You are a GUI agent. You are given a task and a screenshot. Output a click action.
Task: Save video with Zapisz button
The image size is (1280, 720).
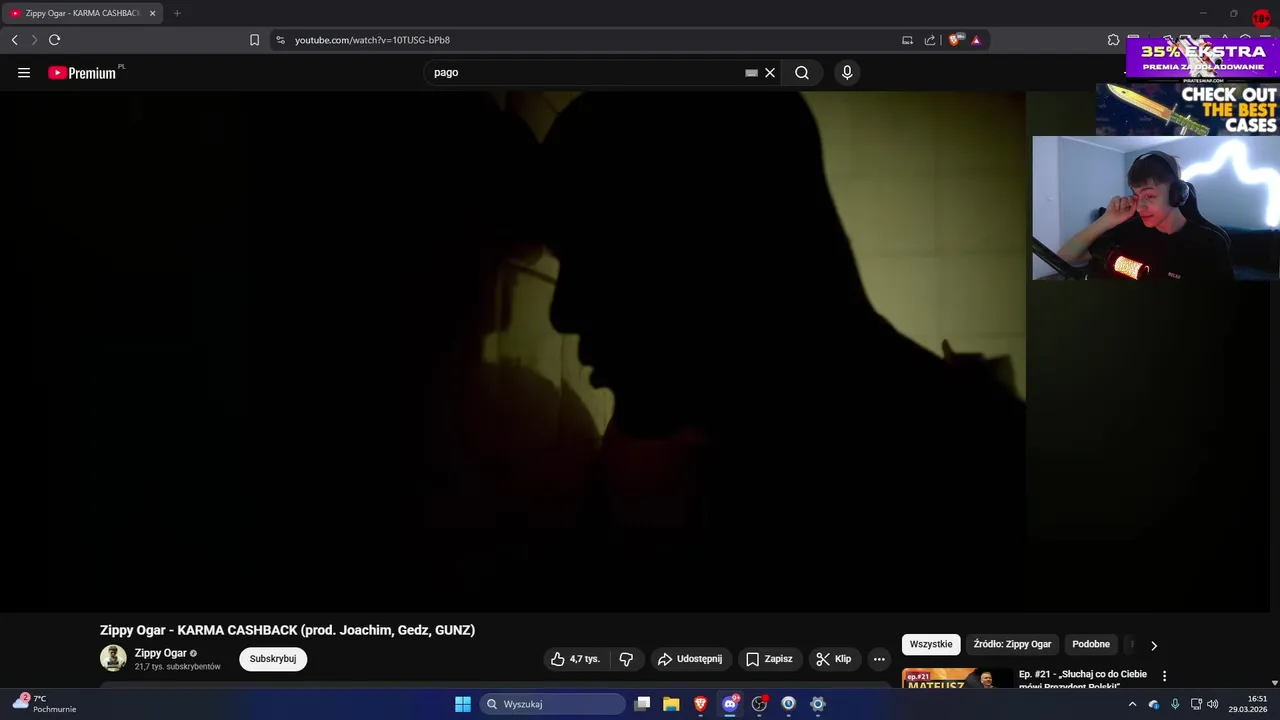(769, 659)
